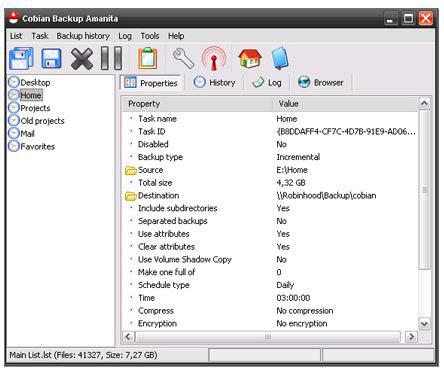Select the Home task in list
This screenshot has height=377, width=444.
pyautogui.click(x=31, y=95)
